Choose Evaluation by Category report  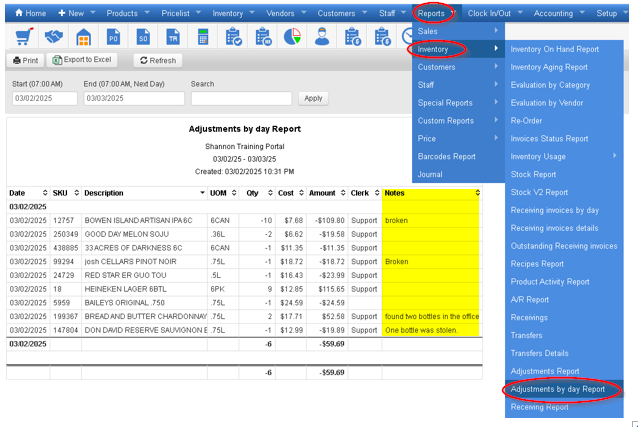pyautogui.click(x=564, y=85)
